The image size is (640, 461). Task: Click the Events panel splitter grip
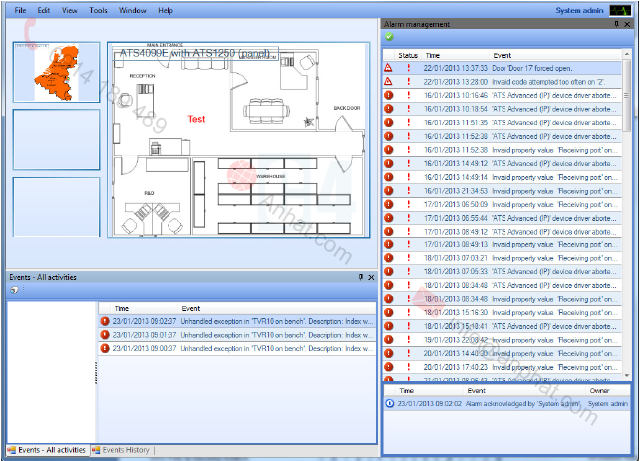(96, 372)
